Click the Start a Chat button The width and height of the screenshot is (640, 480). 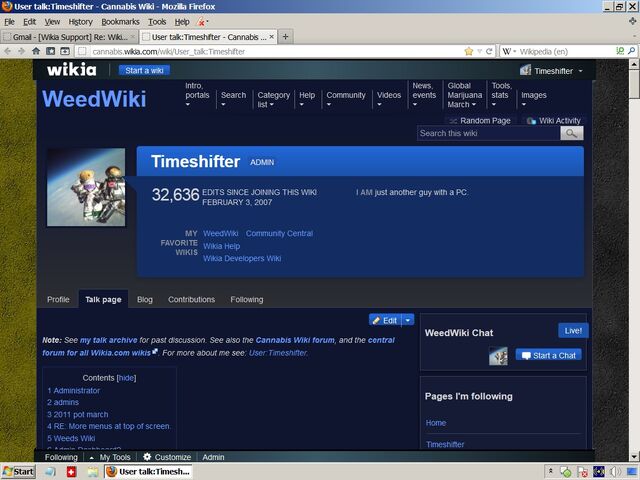click(x=549, y=355)
